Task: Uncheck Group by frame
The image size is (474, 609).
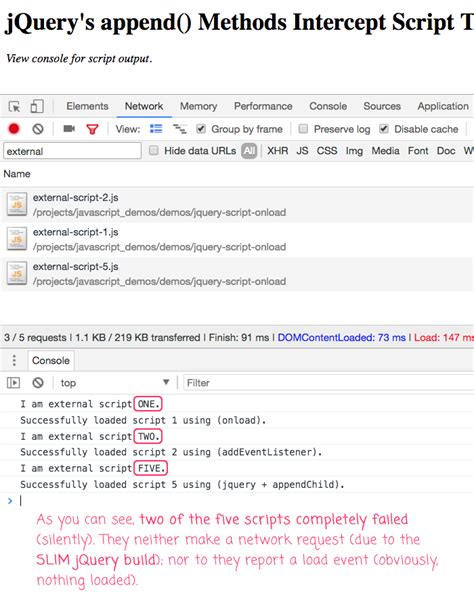Action: point(201,129)
